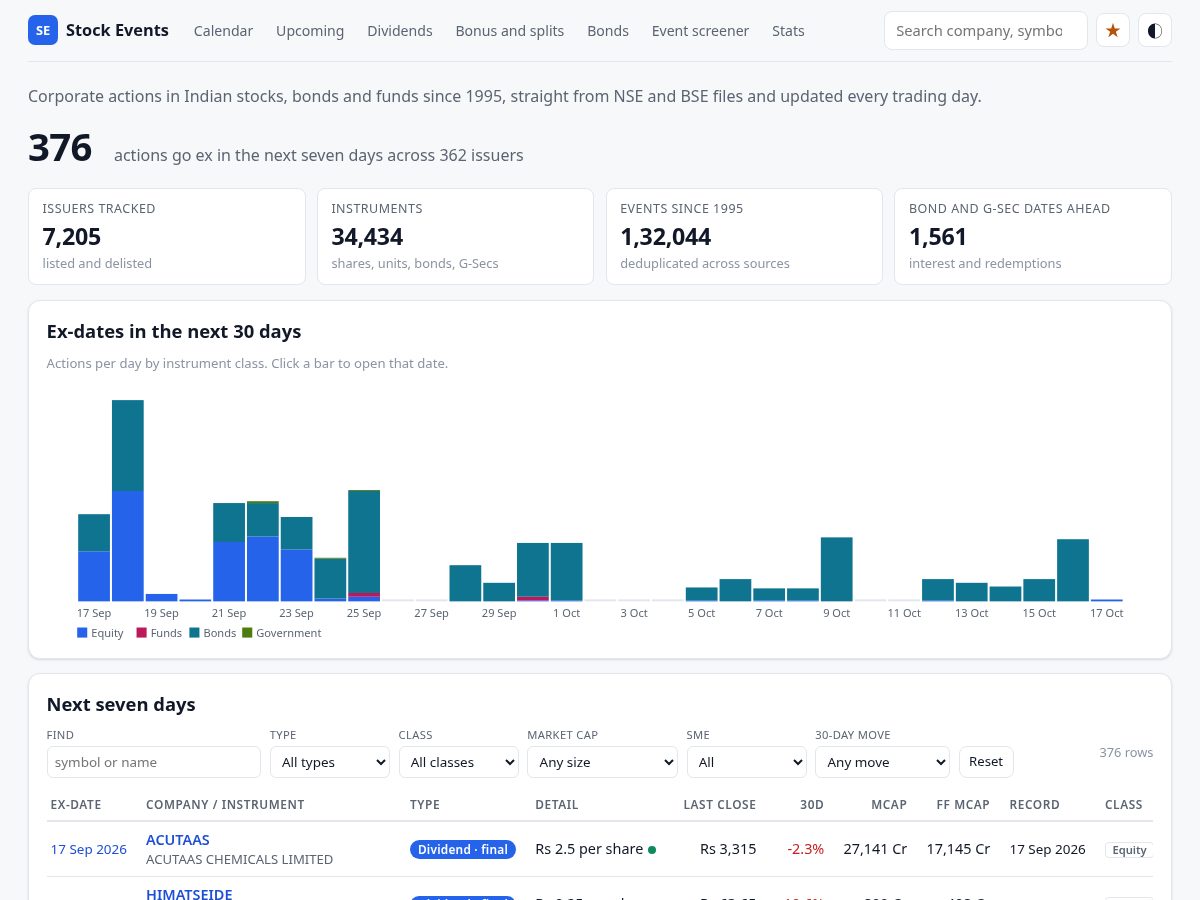Screen dimensions: 1200x900
Task: Click the Bond and G-Sec Dates Ahead card
Action: pos(1033,237)
